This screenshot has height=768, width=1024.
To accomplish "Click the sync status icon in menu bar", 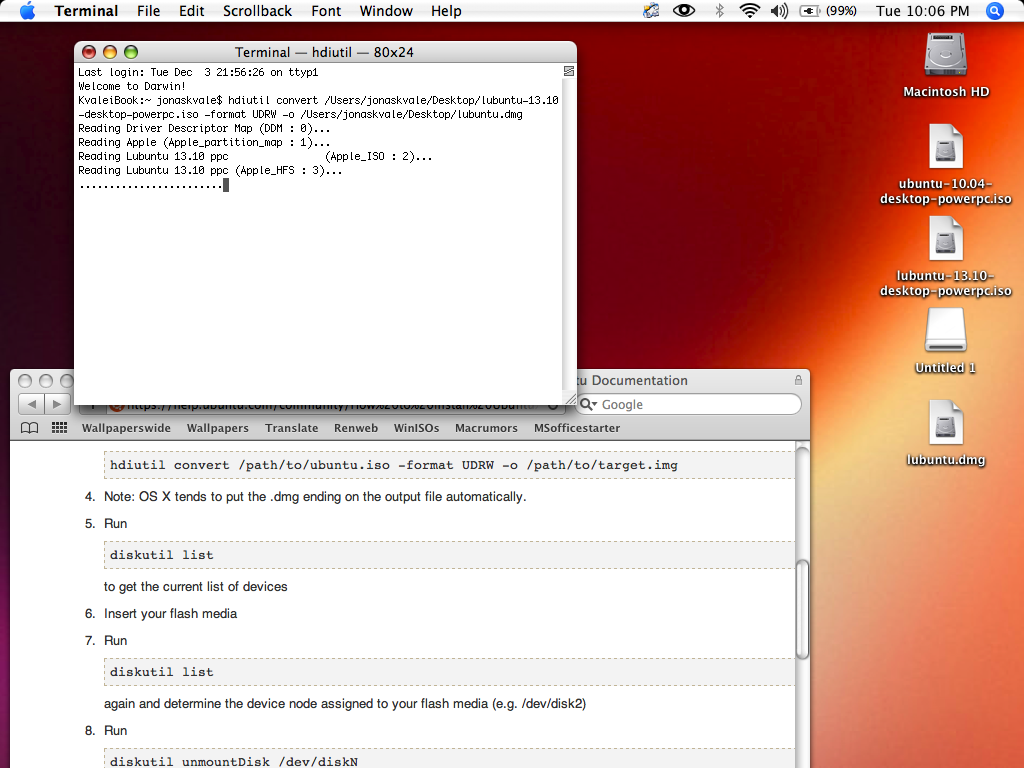I will 651,10.
